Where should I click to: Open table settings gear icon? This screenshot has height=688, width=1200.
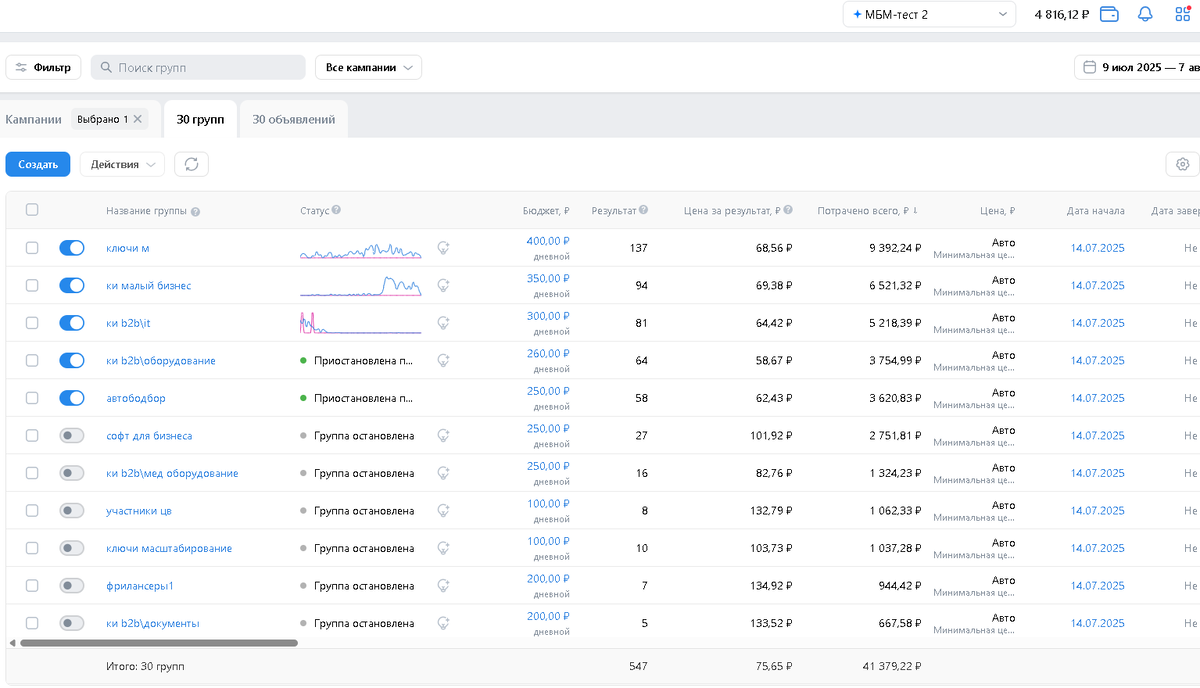pos(1183,164)
